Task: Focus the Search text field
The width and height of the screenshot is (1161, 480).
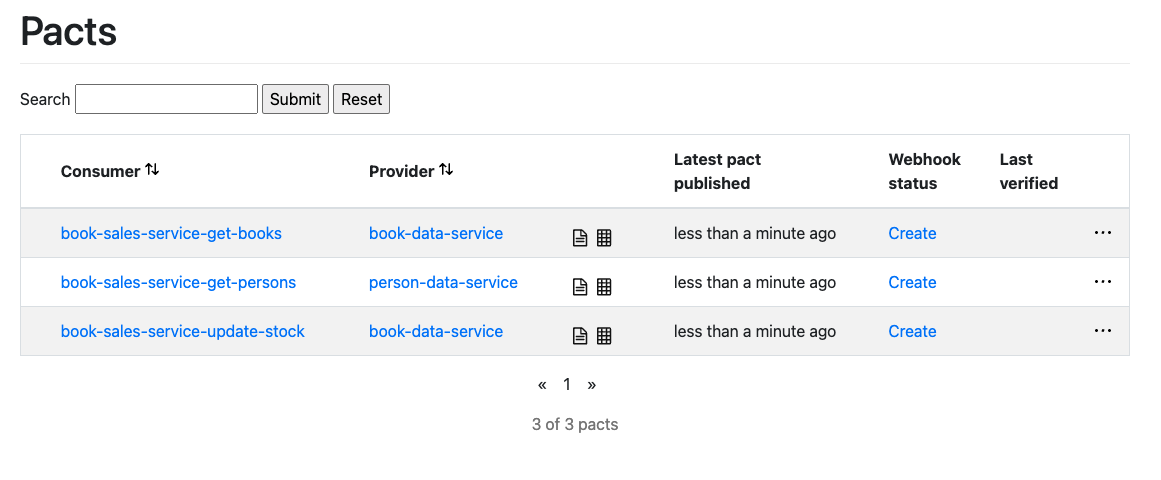Action: coord(167,99)
